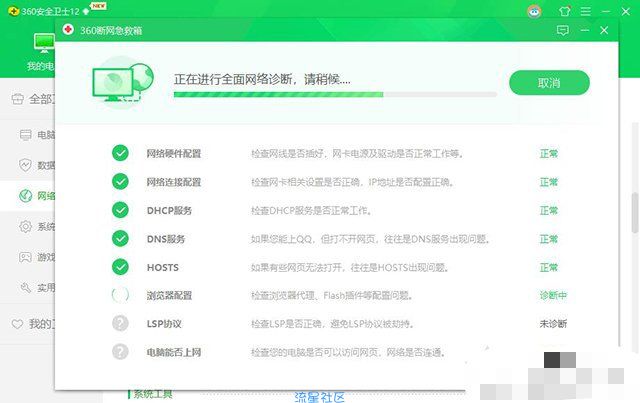640x403 pixels.
Task: Click the 正在进行全面网络诊断 status message
Action: tap(262, 79)
